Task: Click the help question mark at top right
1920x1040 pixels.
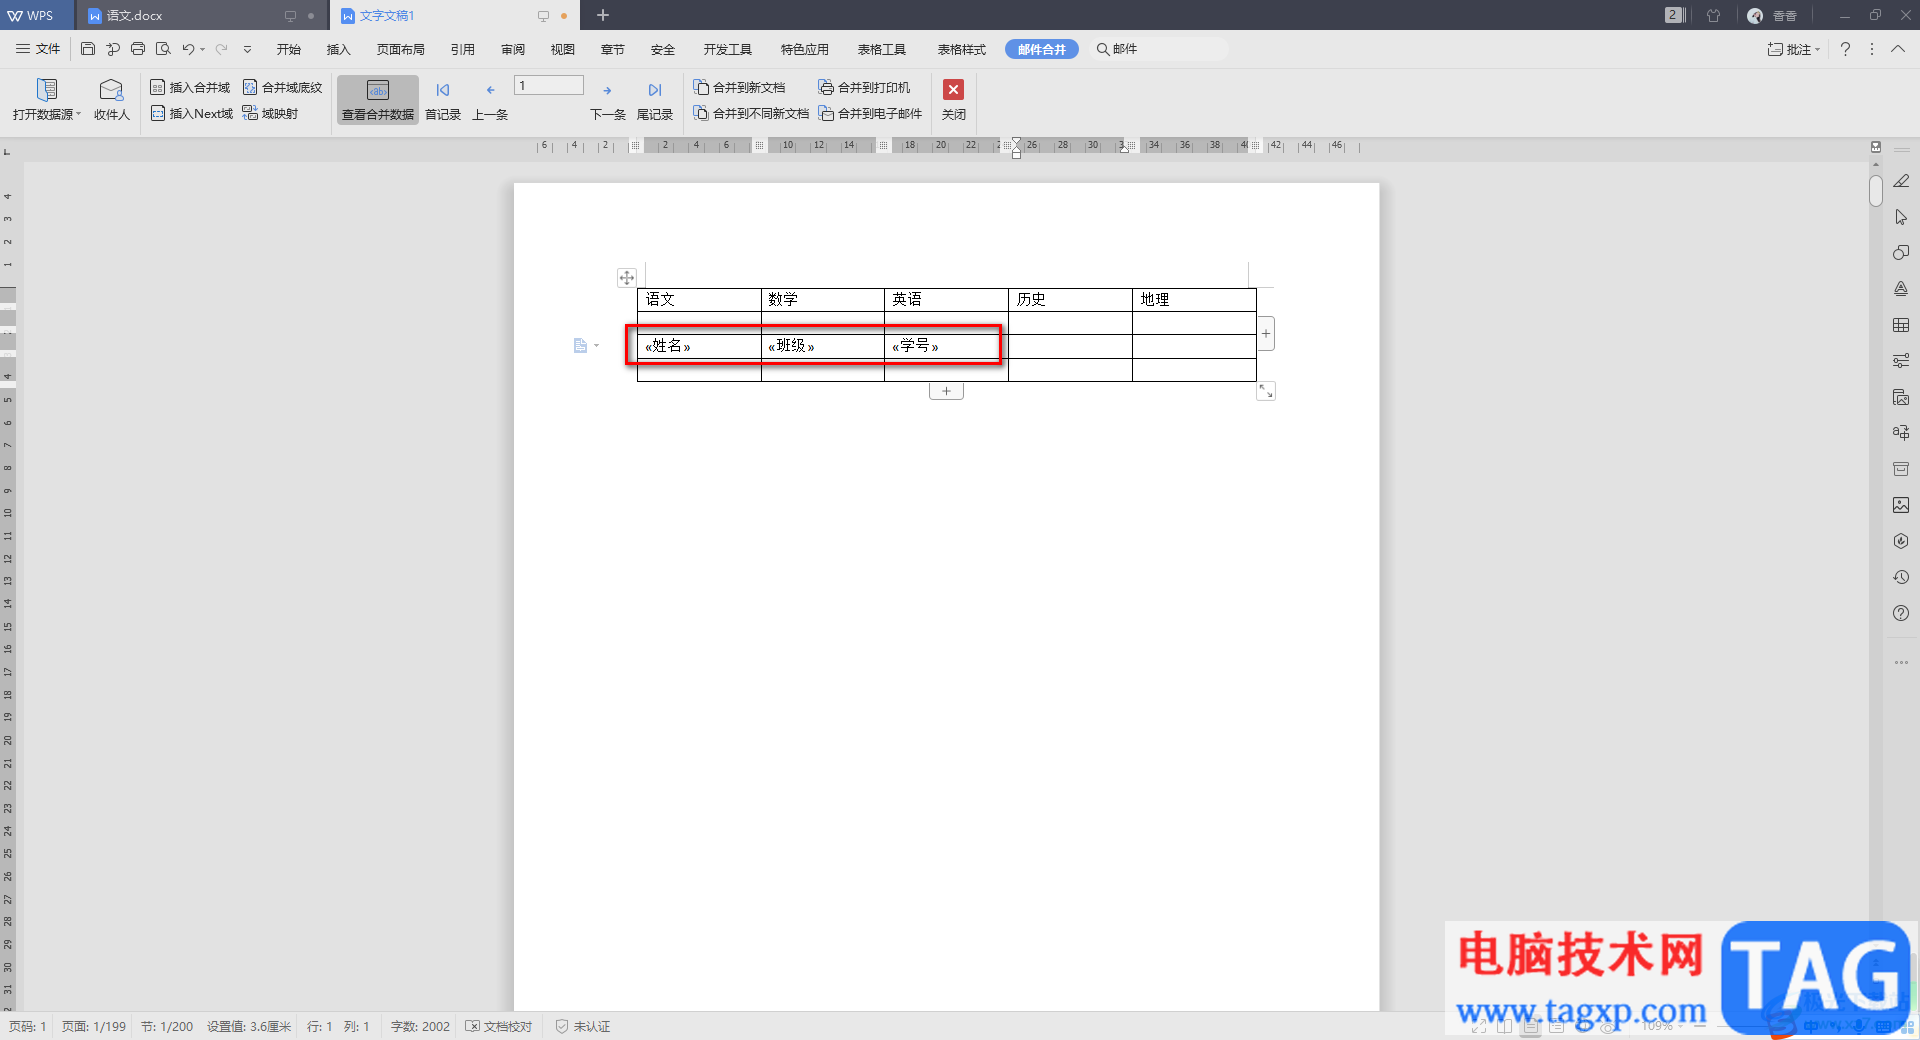Action: 1845,49
